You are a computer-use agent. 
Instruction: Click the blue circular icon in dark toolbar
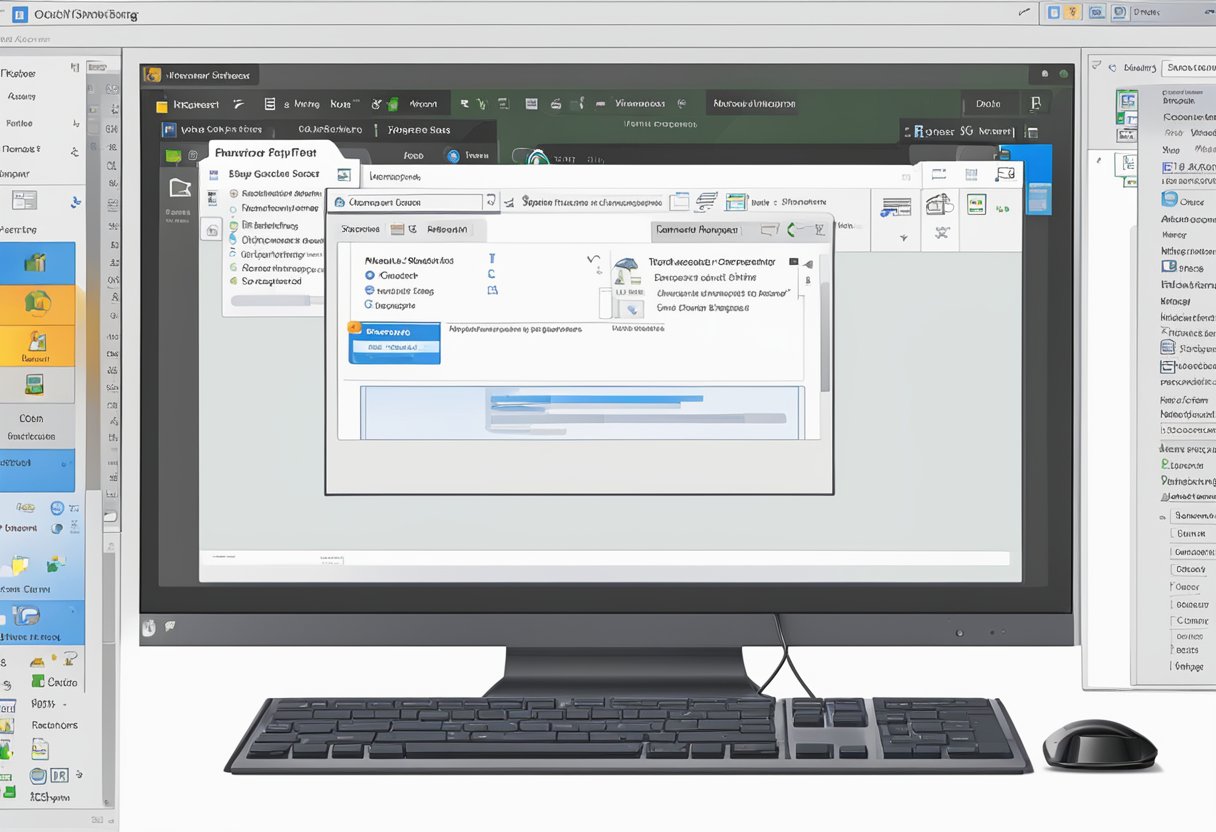click(x=453, y=155)
